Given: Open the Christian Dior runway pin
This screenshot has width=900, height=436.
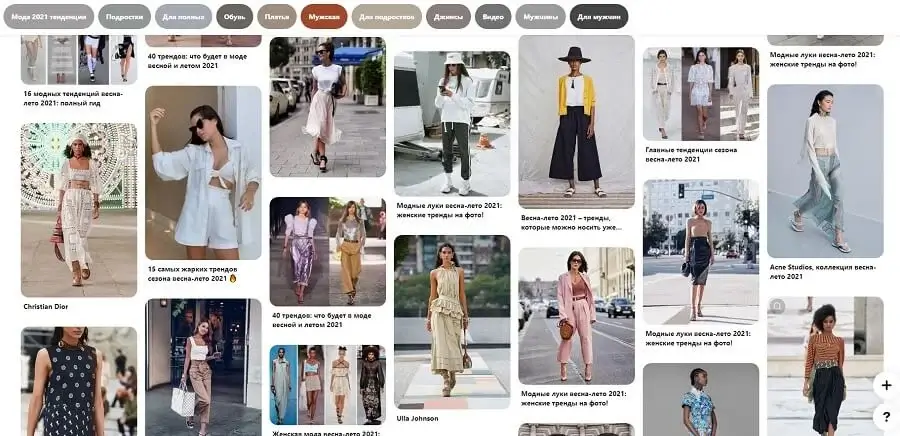Looking at the screenshot, I should pos(79,209).
